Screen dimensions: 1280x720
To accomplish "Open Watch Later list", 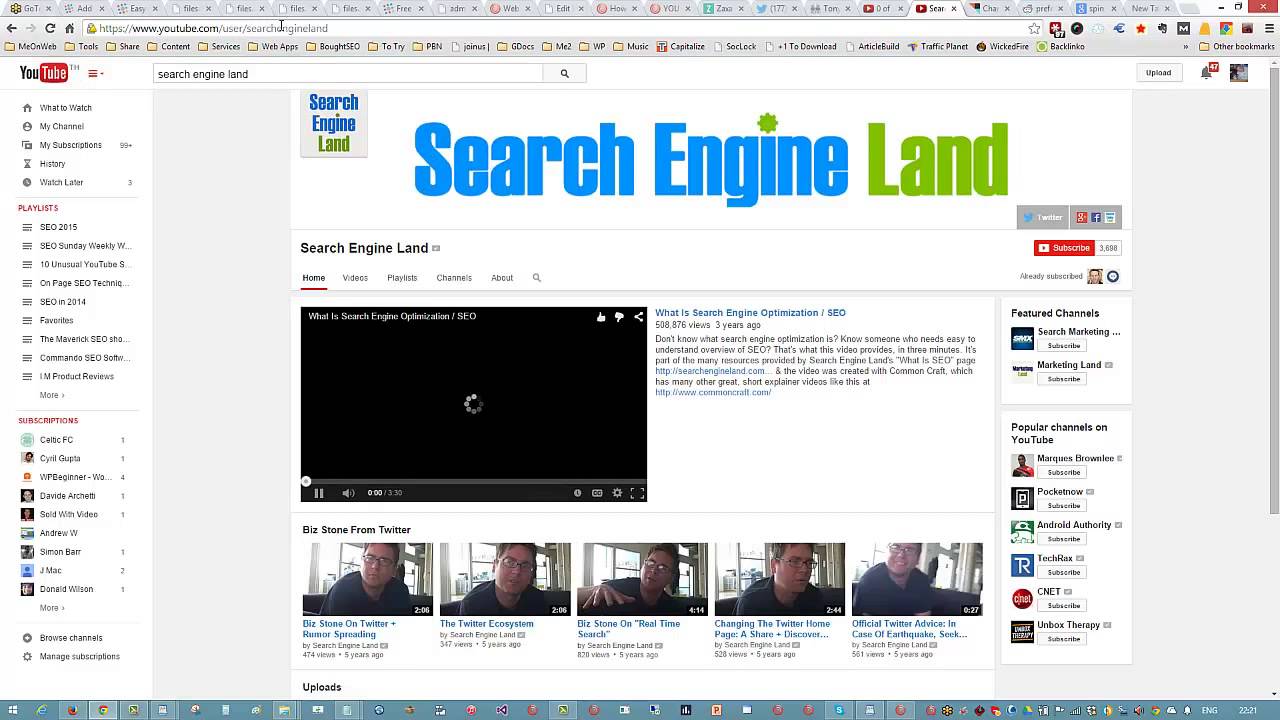I will tap(61, 182).
